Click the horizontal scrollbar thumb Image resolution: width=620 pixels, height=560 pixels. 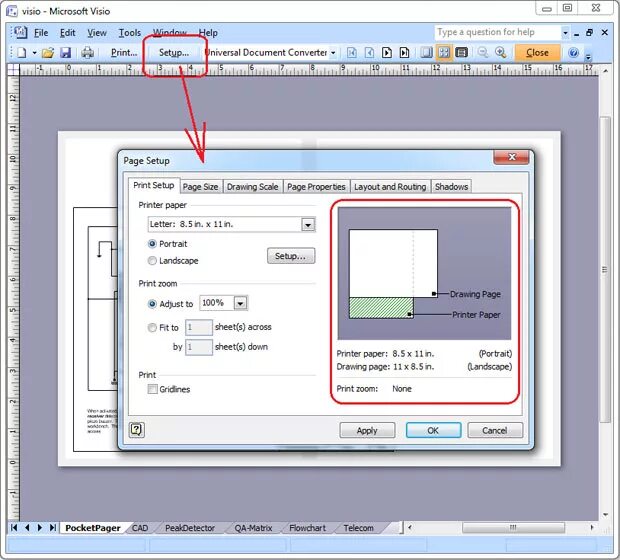coord(513,528)
